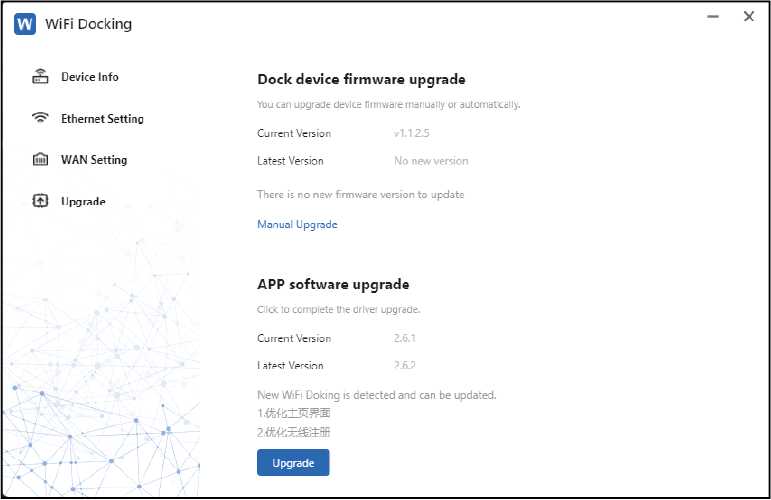Click the Ethernet Setting wifi icon
Viewport: 771px width, 500px height.
[41, 118]
